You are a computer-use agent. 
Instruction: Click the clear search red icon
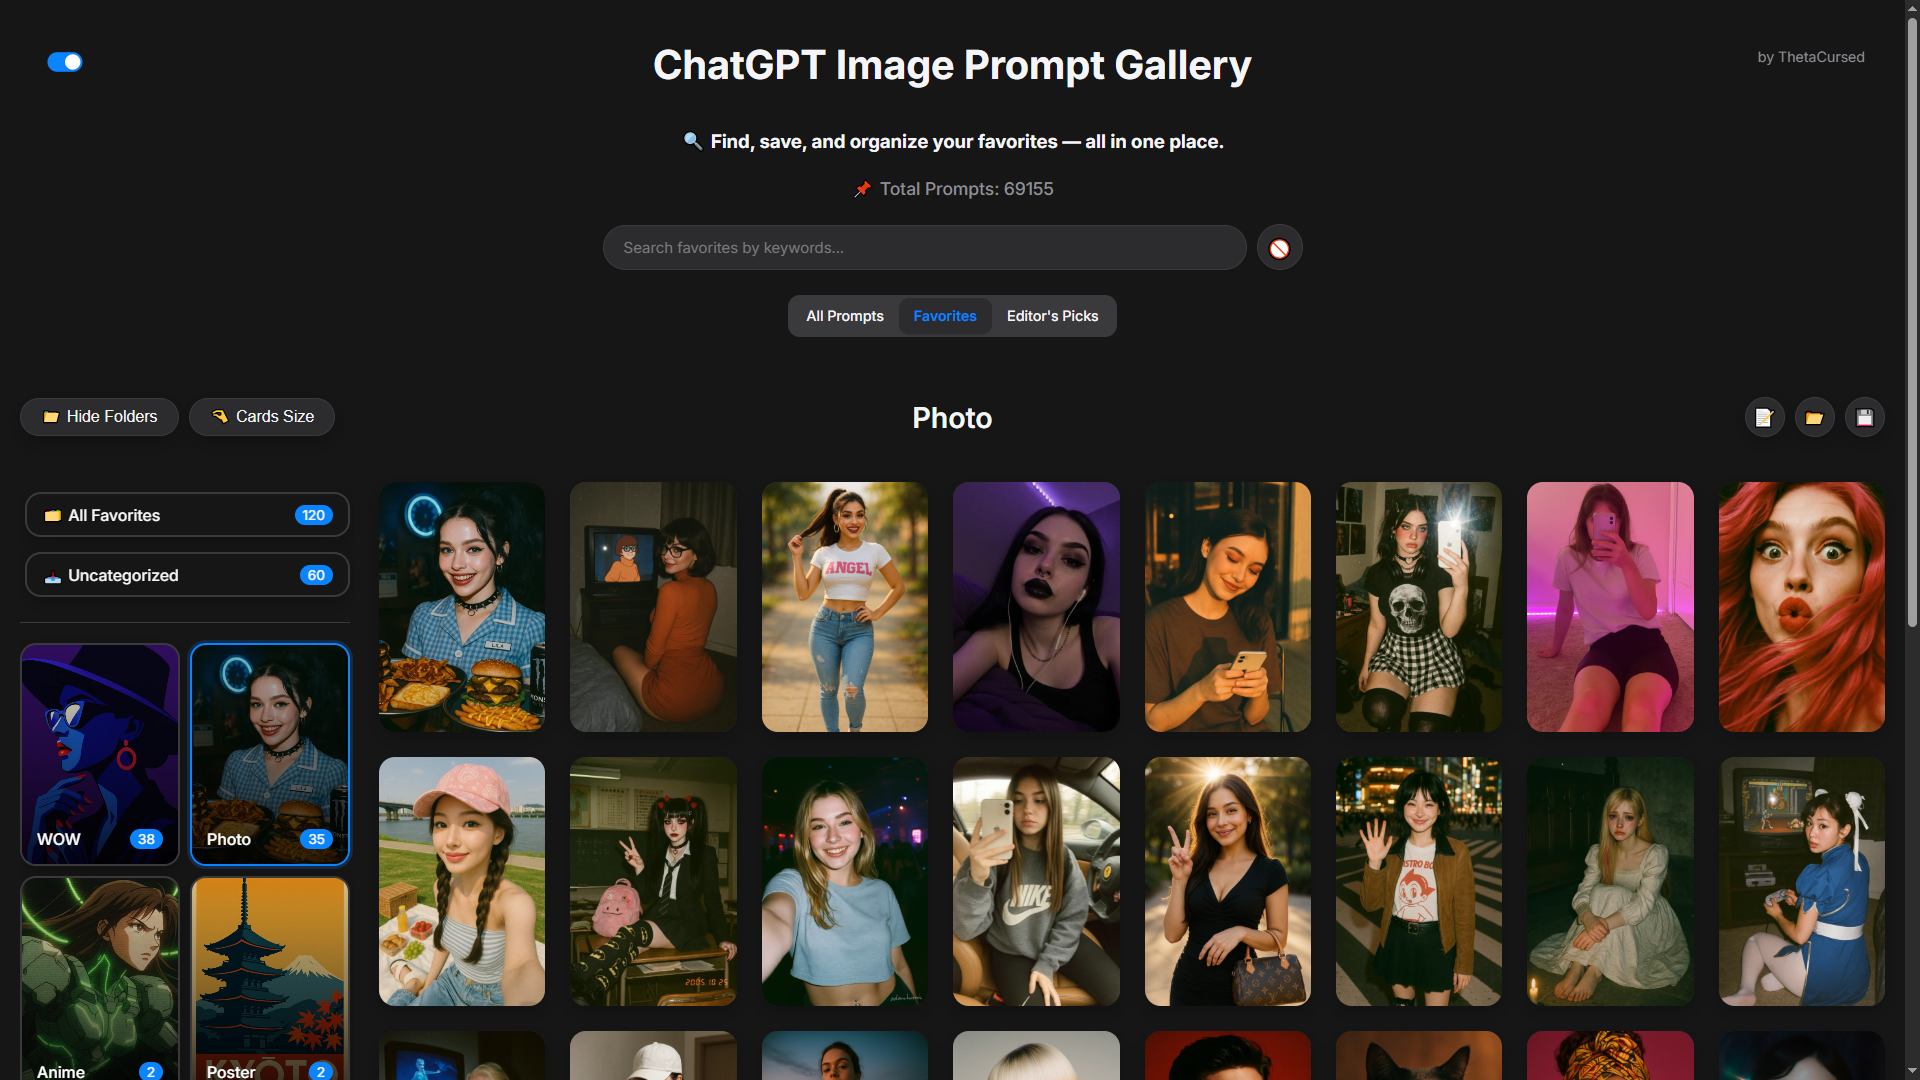tap(1279, 248)
